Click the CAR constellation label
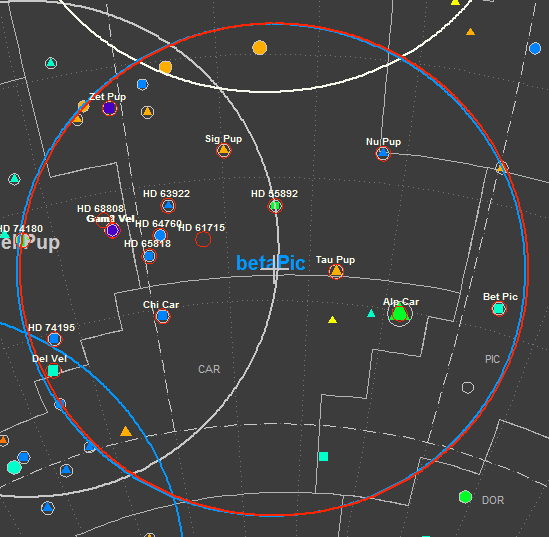The height and width of the screenshot is (537, 549). click(209, 369)
